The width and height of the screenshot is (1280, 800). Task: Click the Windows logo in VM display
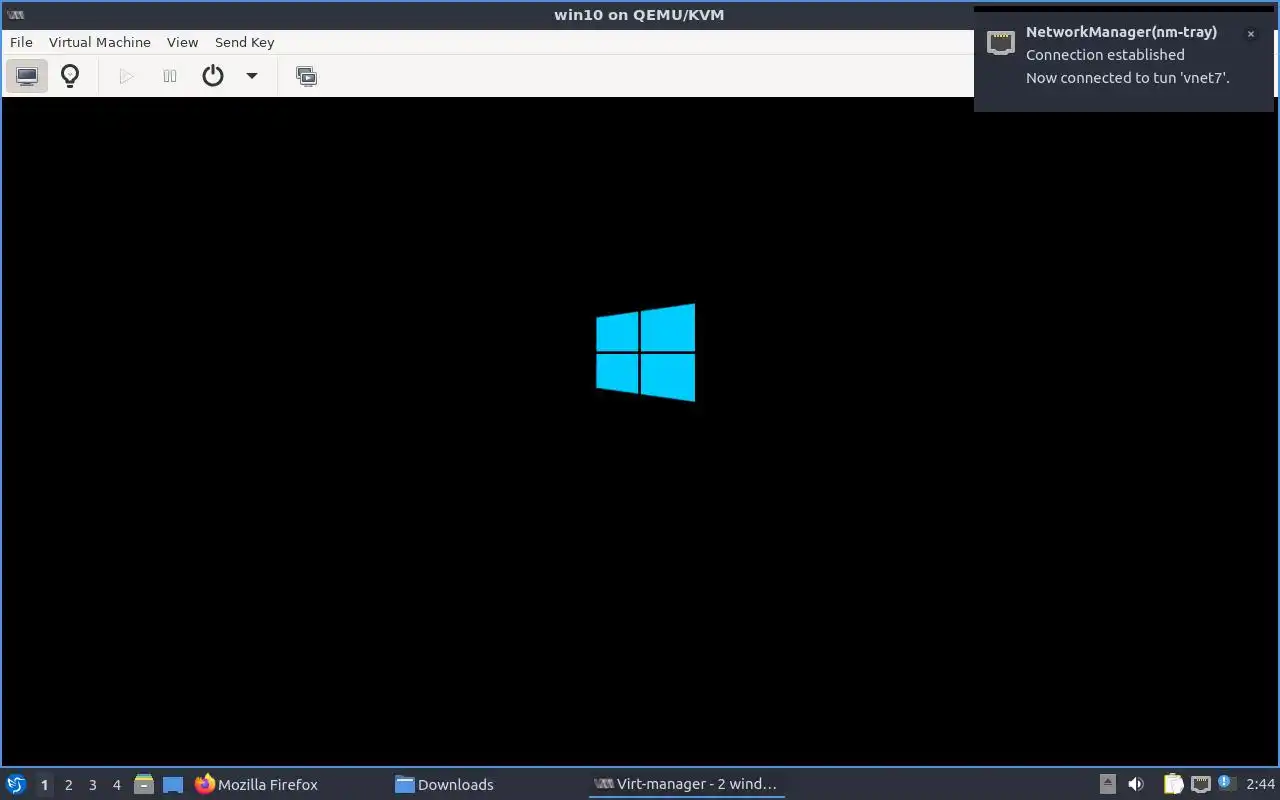click(x=646, y=353)
